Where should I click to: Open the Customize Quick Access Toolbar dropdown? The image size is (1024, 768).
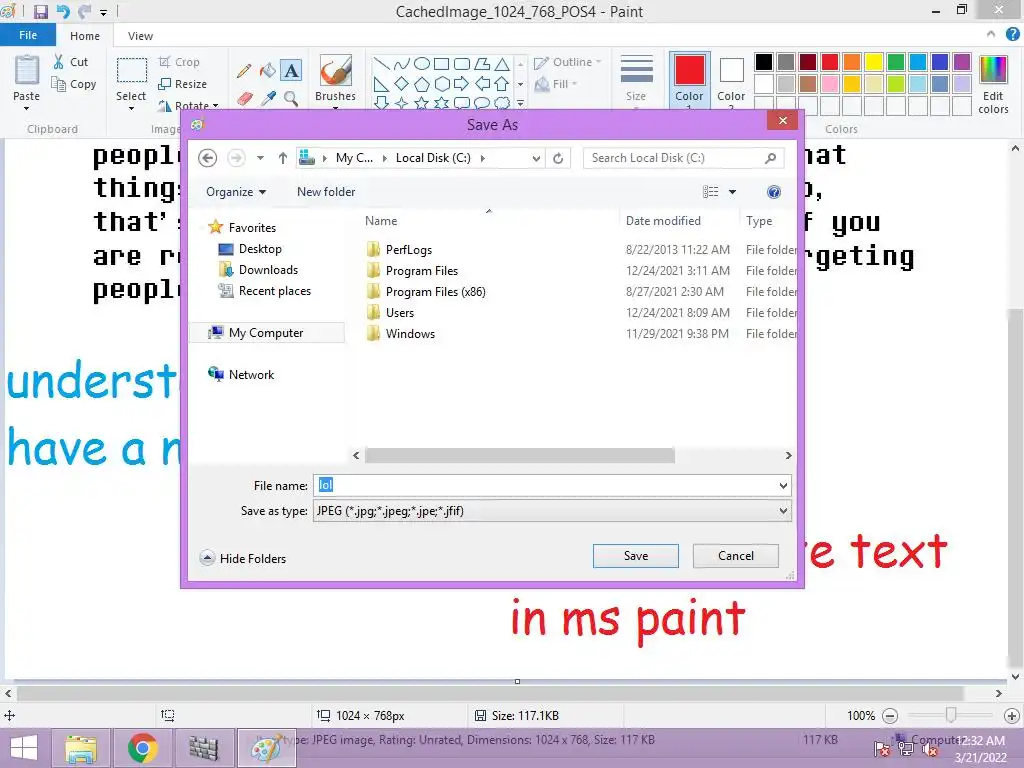[103, 12]
